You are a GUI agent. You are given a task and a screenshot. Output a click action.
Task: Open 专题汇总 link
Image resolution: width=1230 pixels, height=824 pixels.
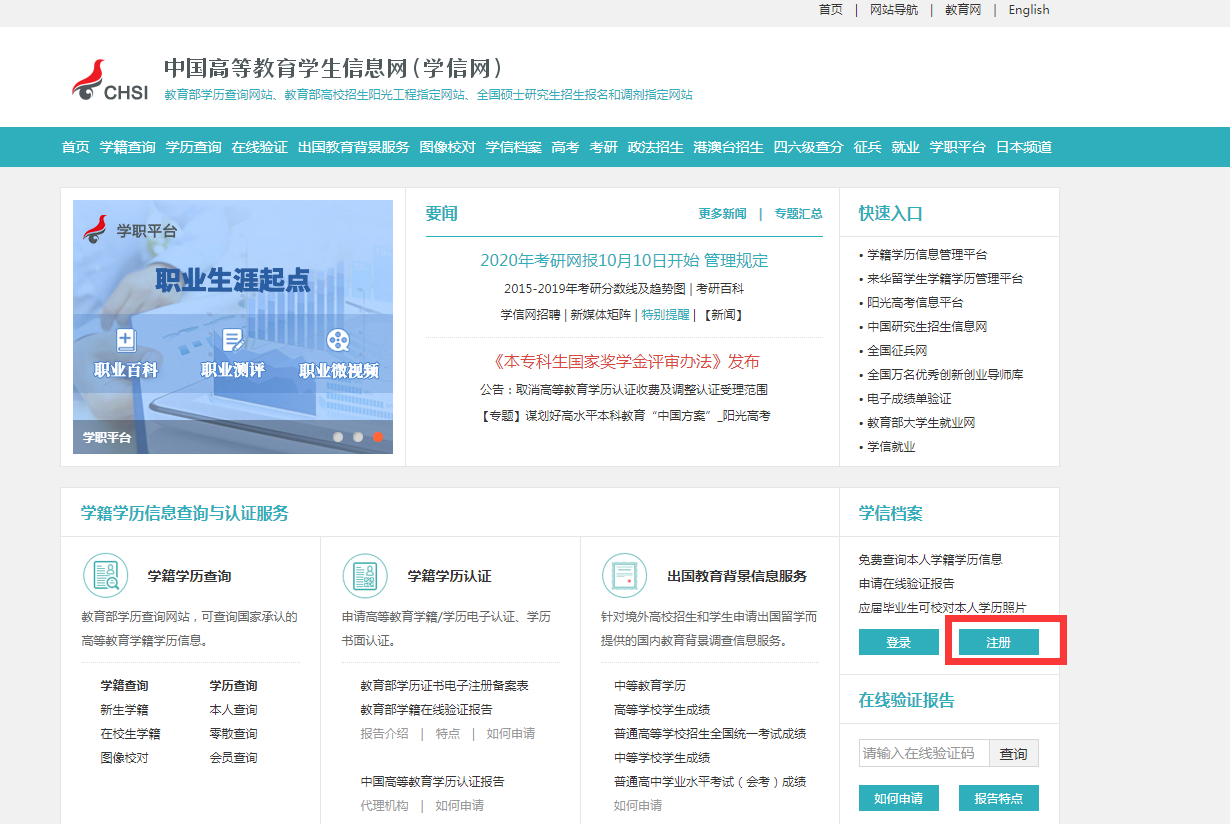(798, 214)
